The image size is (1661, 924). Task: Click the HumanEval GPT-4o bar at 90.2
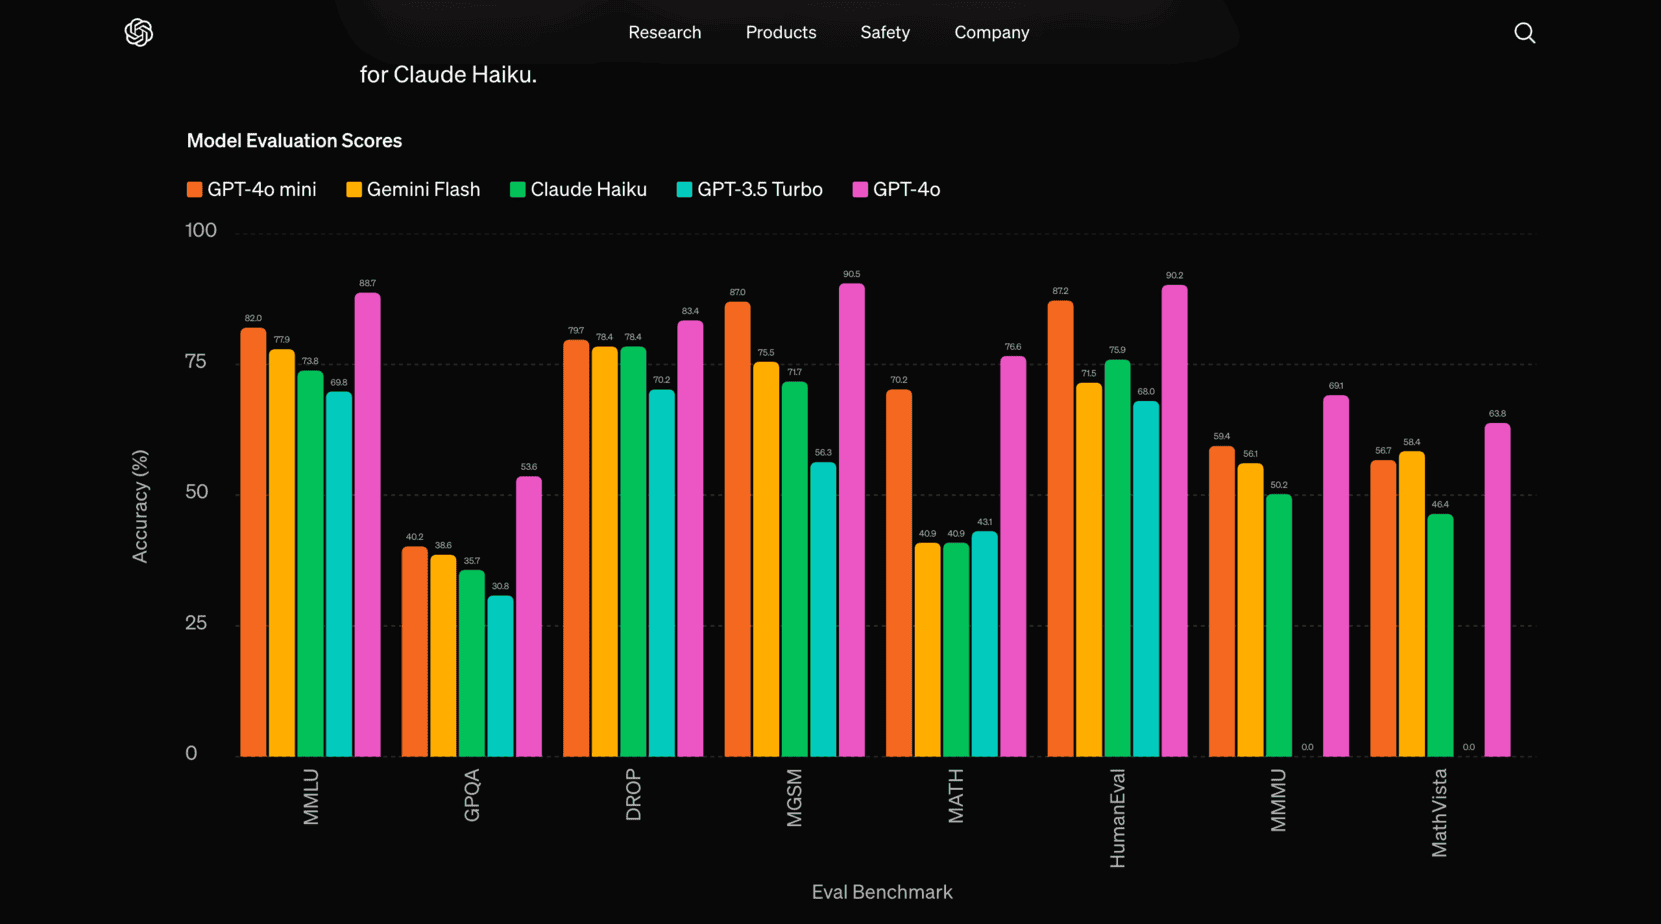click(x=1174, y=521)
